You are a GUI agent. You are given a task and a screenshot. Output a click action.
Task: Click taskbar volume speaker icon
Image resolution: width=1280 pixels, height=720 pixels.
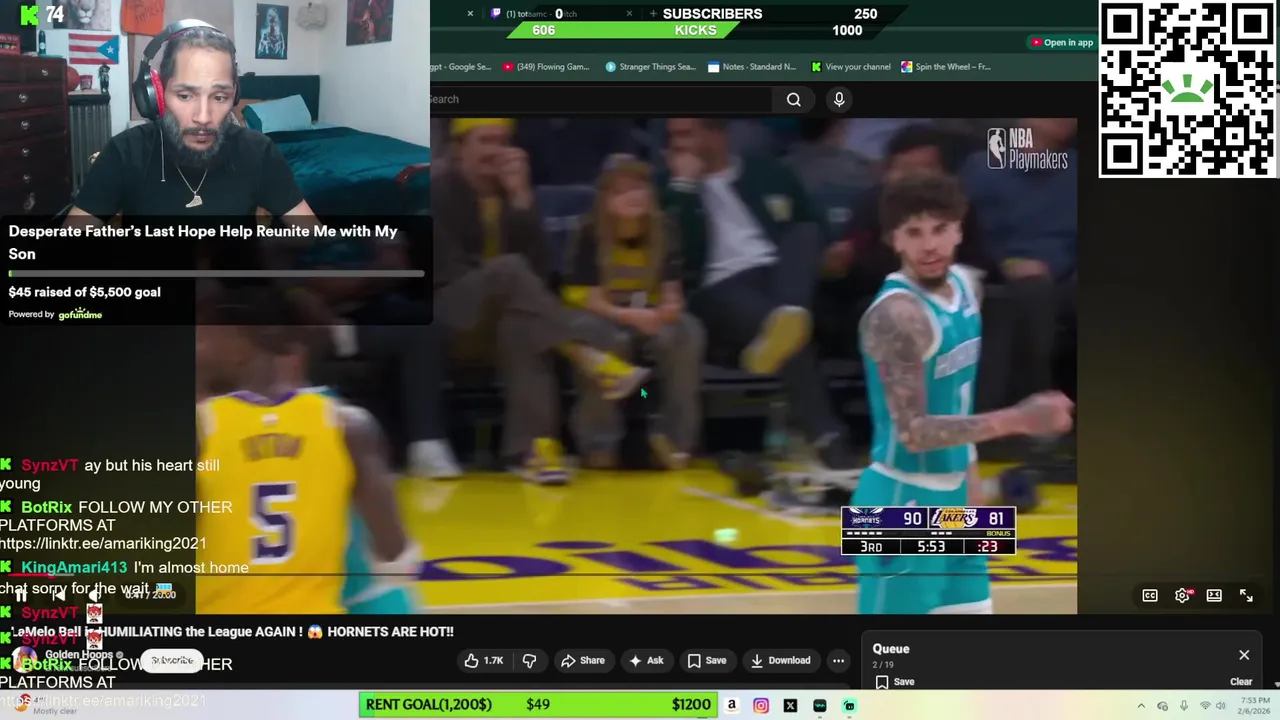[1220, 706]
